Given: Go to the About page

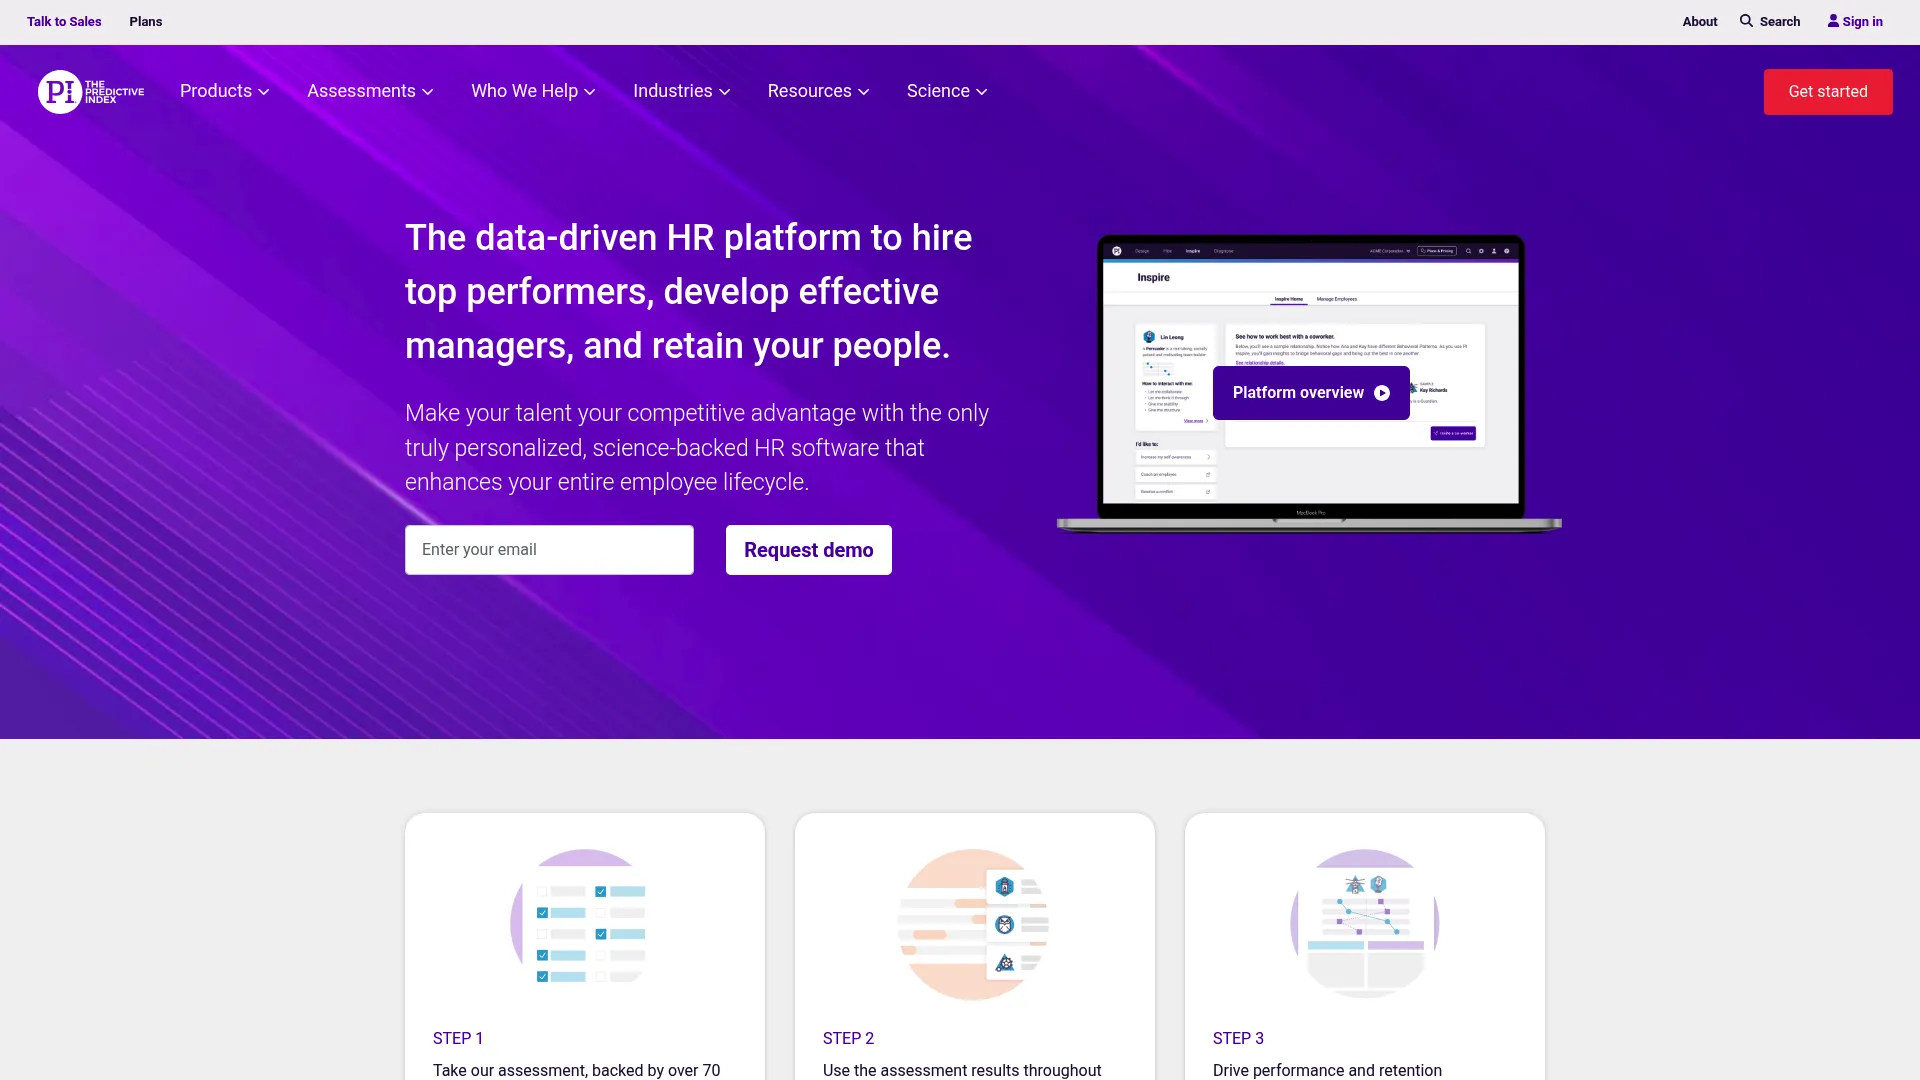Looking at the screenshot, I should [x=1699, y=21].
